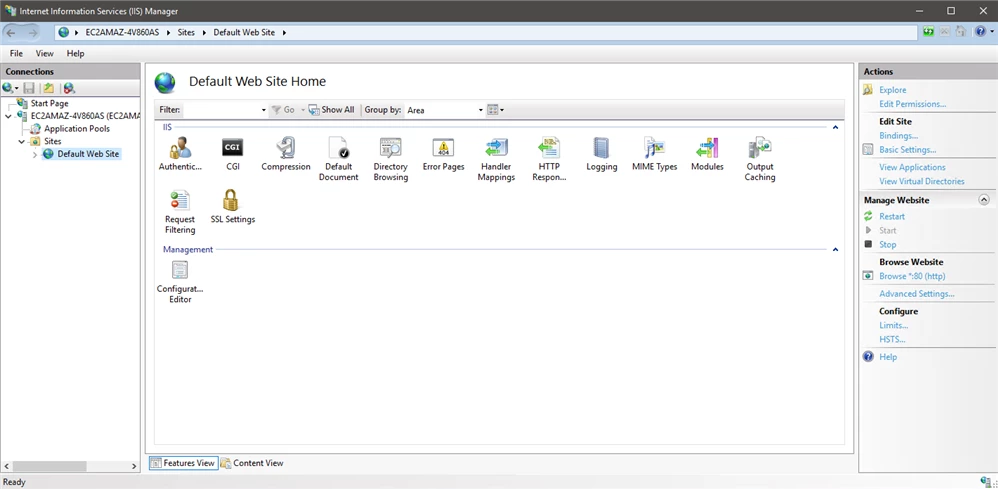The image size is (998, 489).
Task: Click the status bar network icon
Action: tap(986, 482)
